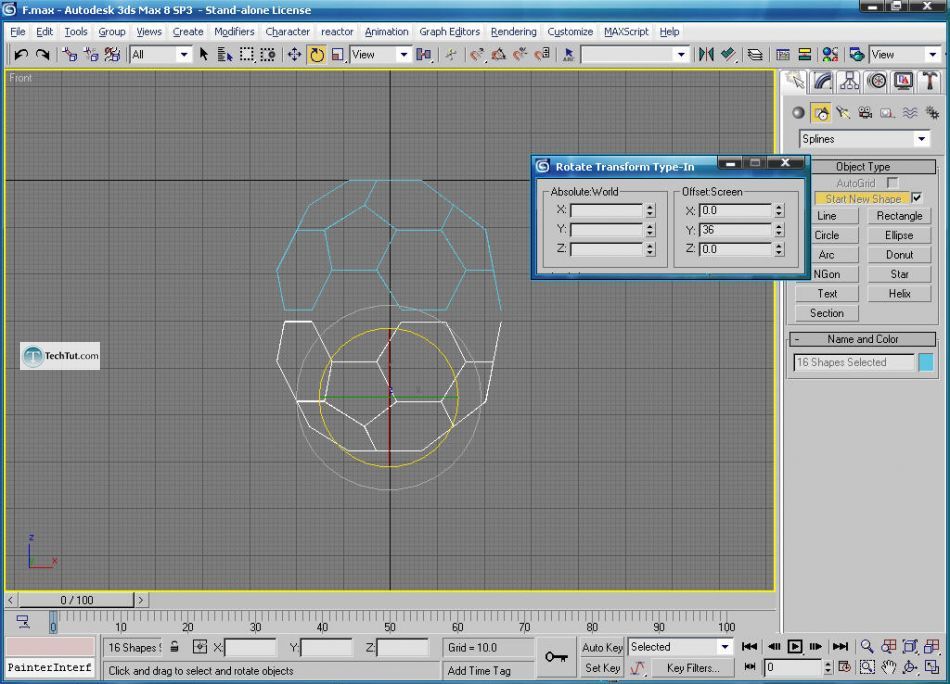Open the Selected key filter dropdown
The height and width of the screenshot is (684, 950).
pos(680,647)
